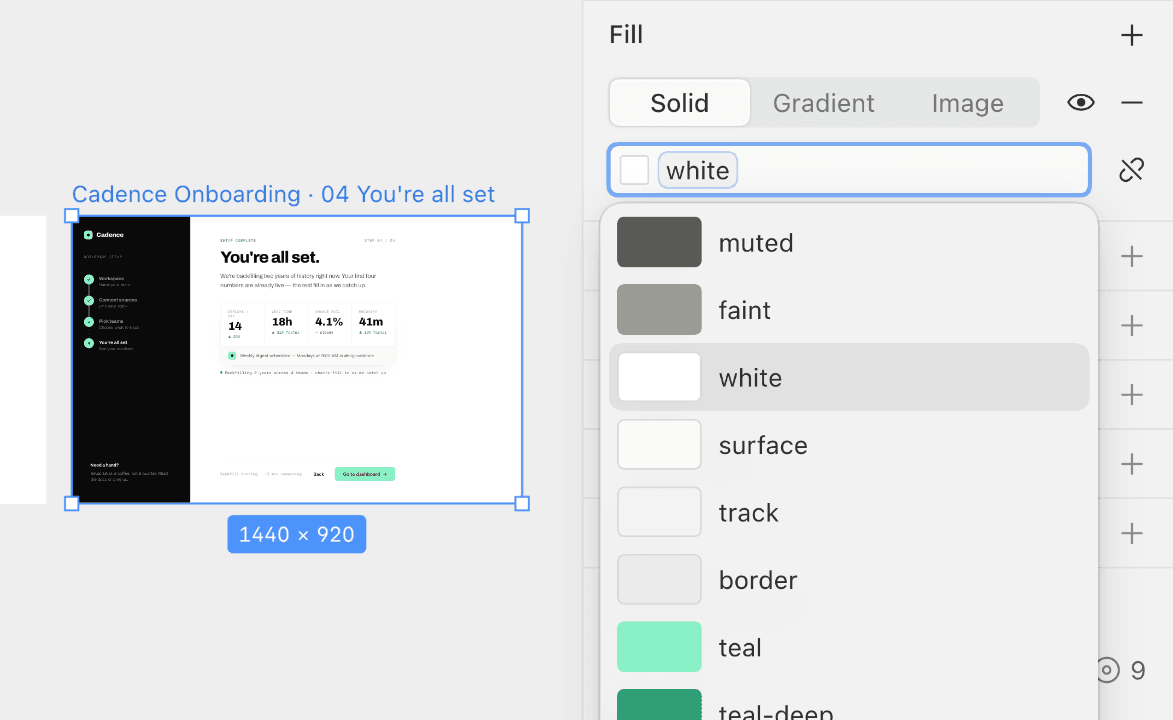The height and width of the screenshot is (720, 1173).
Task: Click the gray faint color swatch
Action: 659,310
